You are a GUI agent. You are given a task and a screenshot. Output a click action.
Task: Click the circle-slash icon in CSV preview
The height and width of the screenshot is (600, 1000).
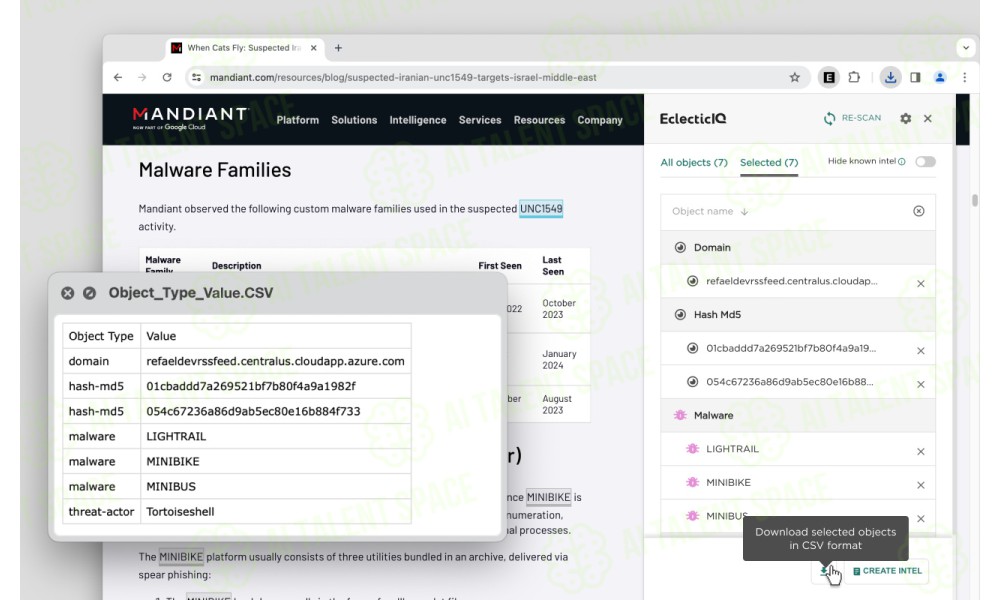pos(89,293)
